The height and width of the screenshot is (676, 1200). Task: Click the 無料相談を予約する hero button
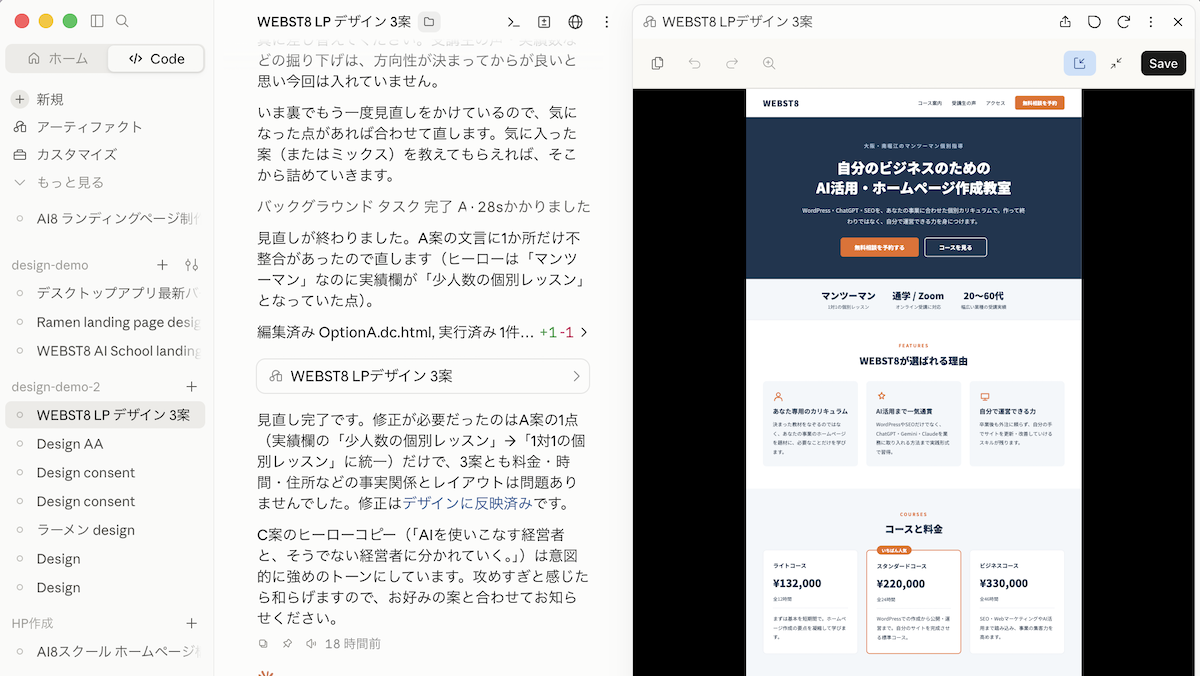(x=879, y=247)
